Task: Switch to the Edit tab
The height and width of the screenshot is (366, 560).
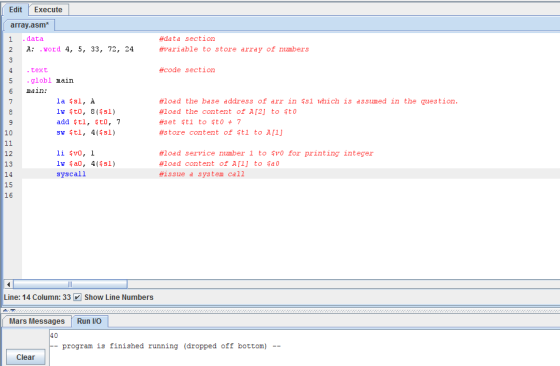Action: tap(15, 10)
